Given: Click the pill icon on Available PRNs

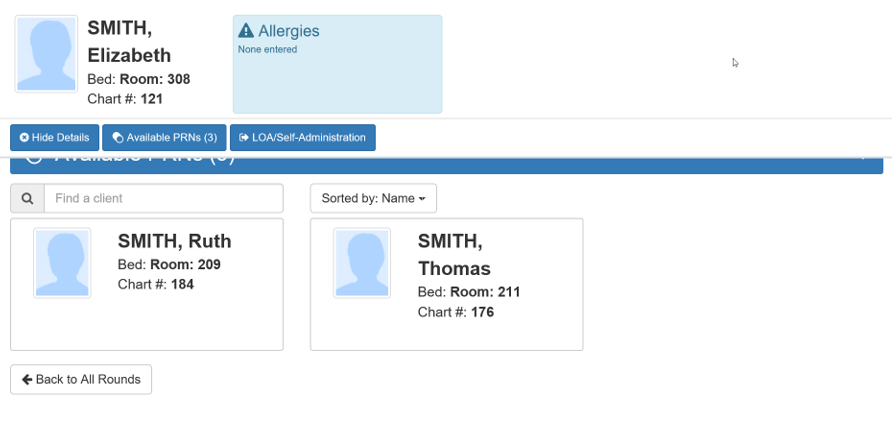Looking at the screenshot, I should point(118,138).
